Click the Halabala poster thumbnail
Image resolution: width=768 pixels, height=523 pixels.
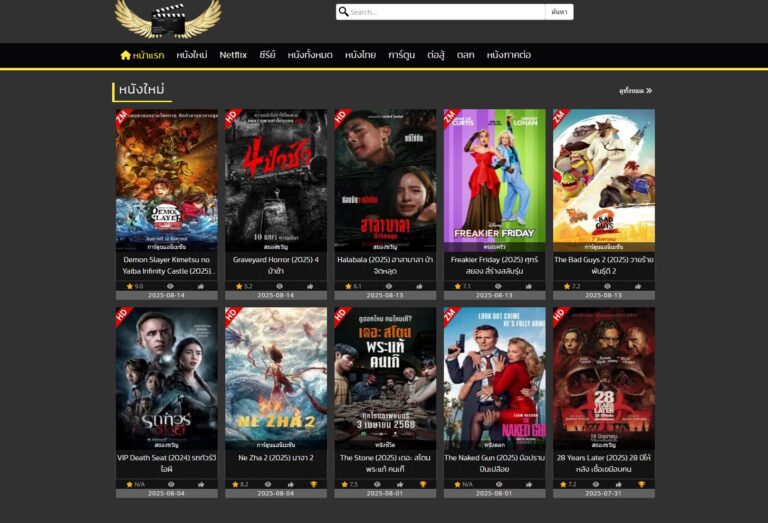pos(385,180)
